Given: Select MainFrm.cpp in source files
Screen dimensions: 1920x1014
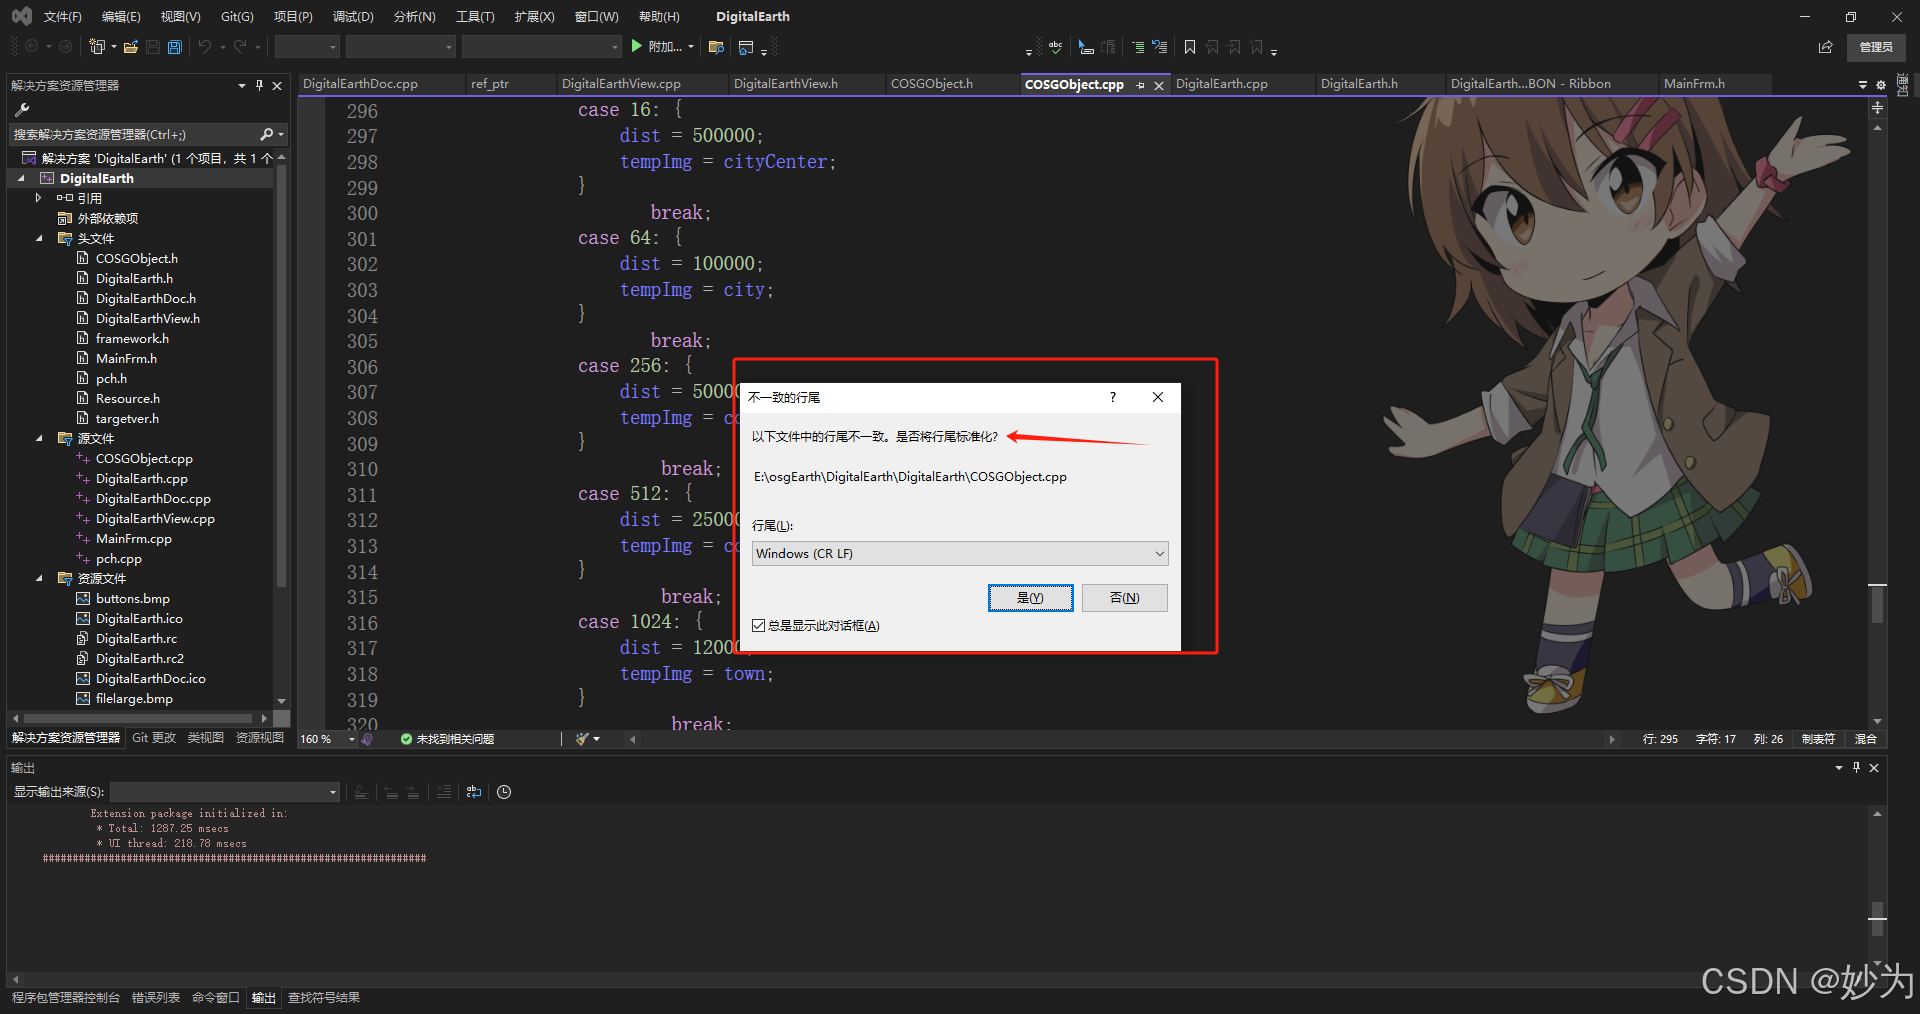Looking at the screenshot, I should point(134,538).
